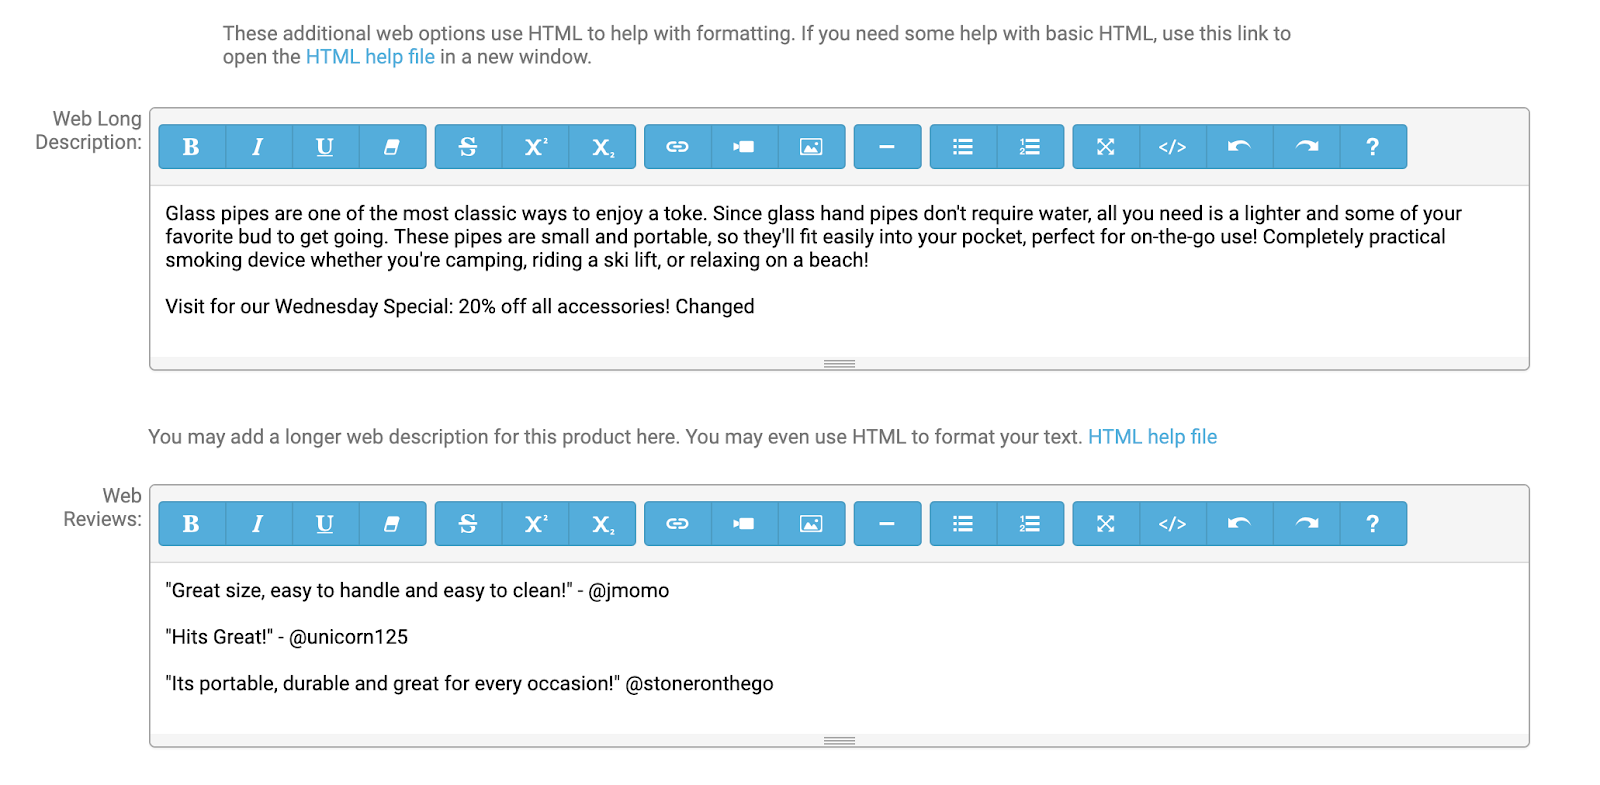Click resize handle below Web Long Description

[x=839, y=364]
